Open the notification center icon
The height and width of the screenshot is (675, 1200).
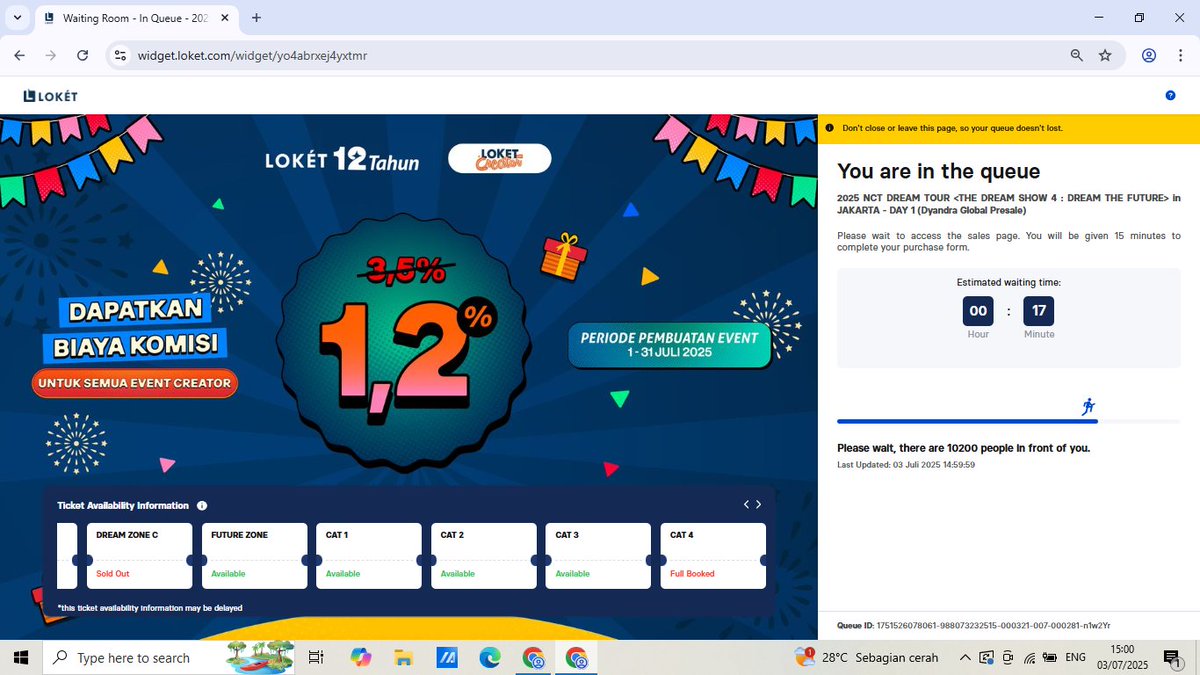[1173, 657]
